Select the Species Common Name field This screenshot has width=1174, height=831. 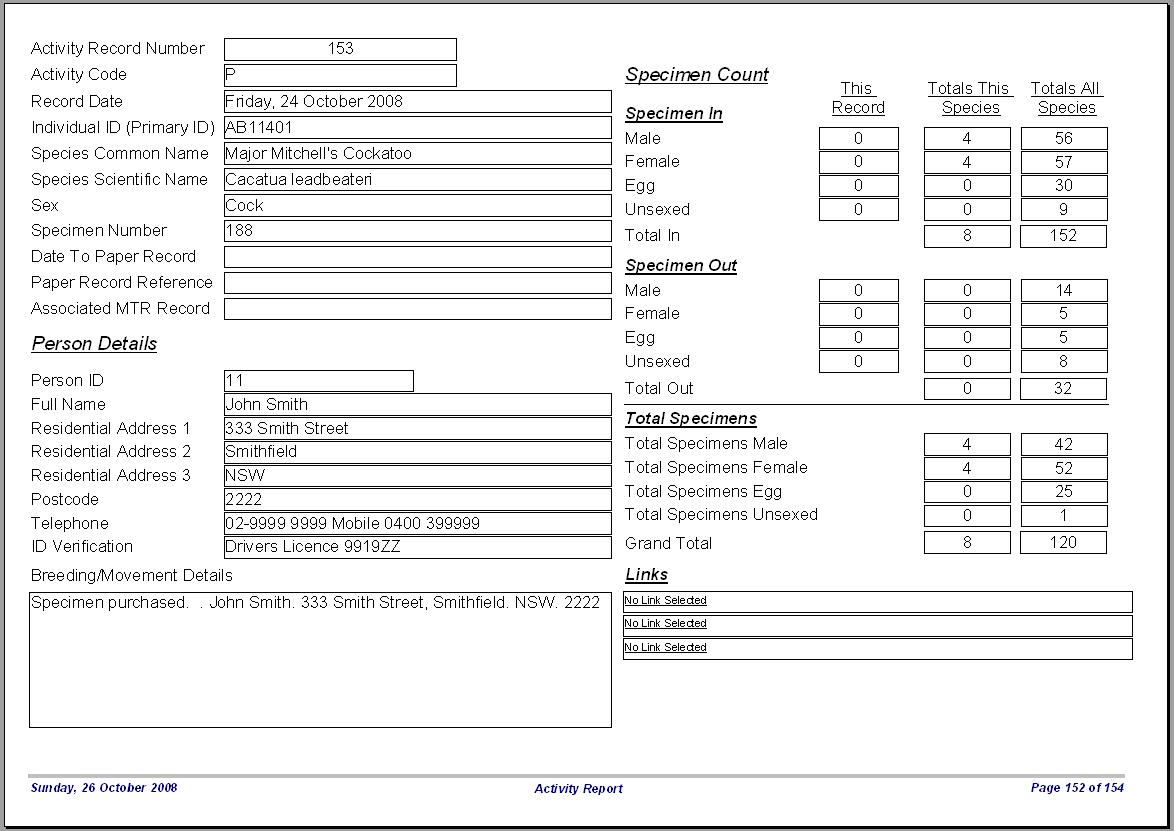pyautogui.click(x=418, y=153)
